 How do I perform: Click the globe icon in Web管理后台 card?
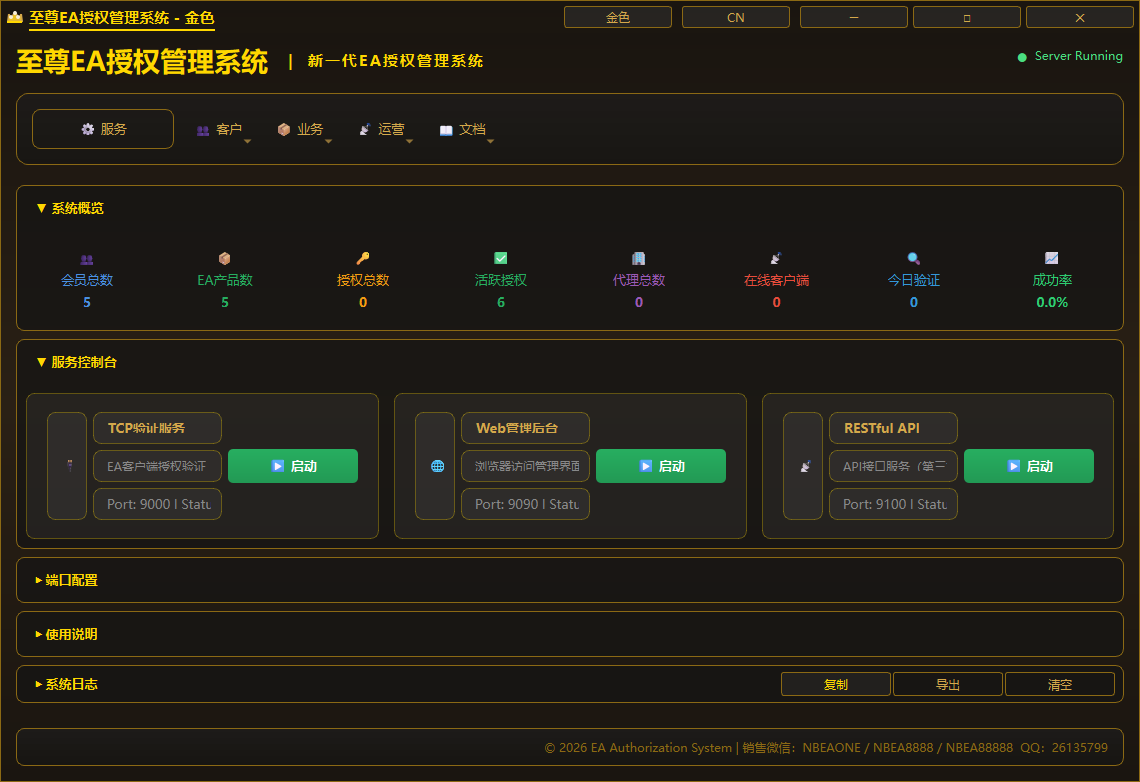[x=438, y=466]
